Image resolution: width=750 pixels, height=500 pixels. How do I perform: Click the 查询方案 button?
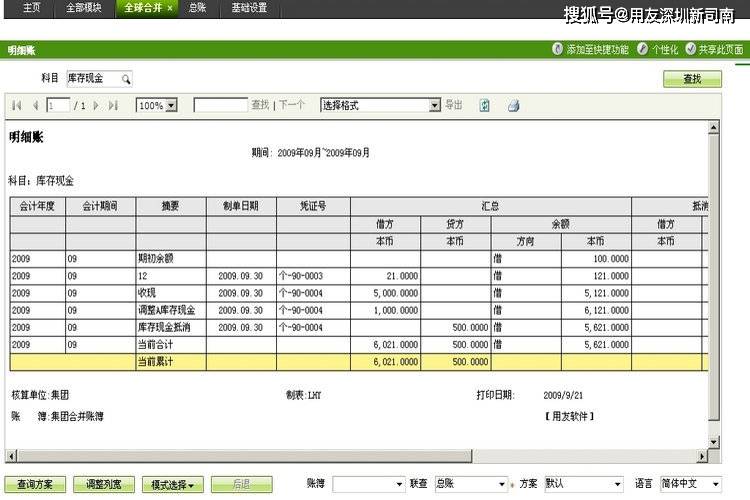(35, 484)
